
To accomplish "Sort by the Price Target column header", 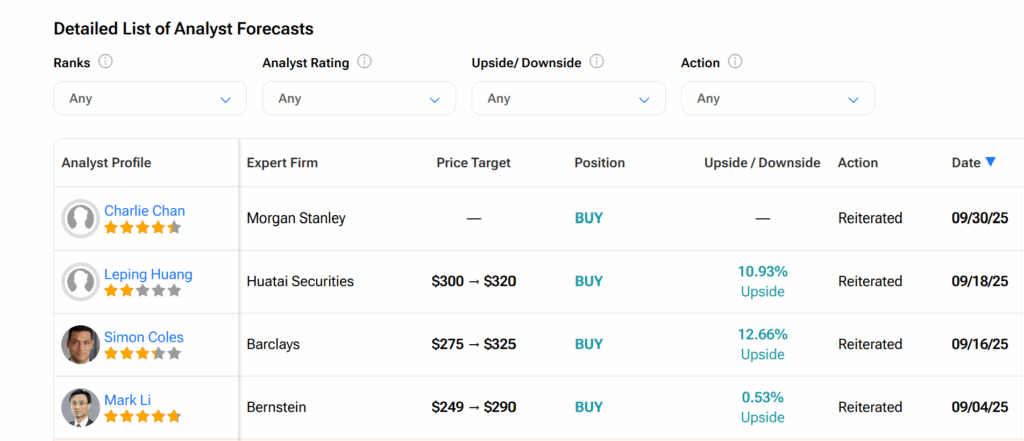I will (473, 163).
